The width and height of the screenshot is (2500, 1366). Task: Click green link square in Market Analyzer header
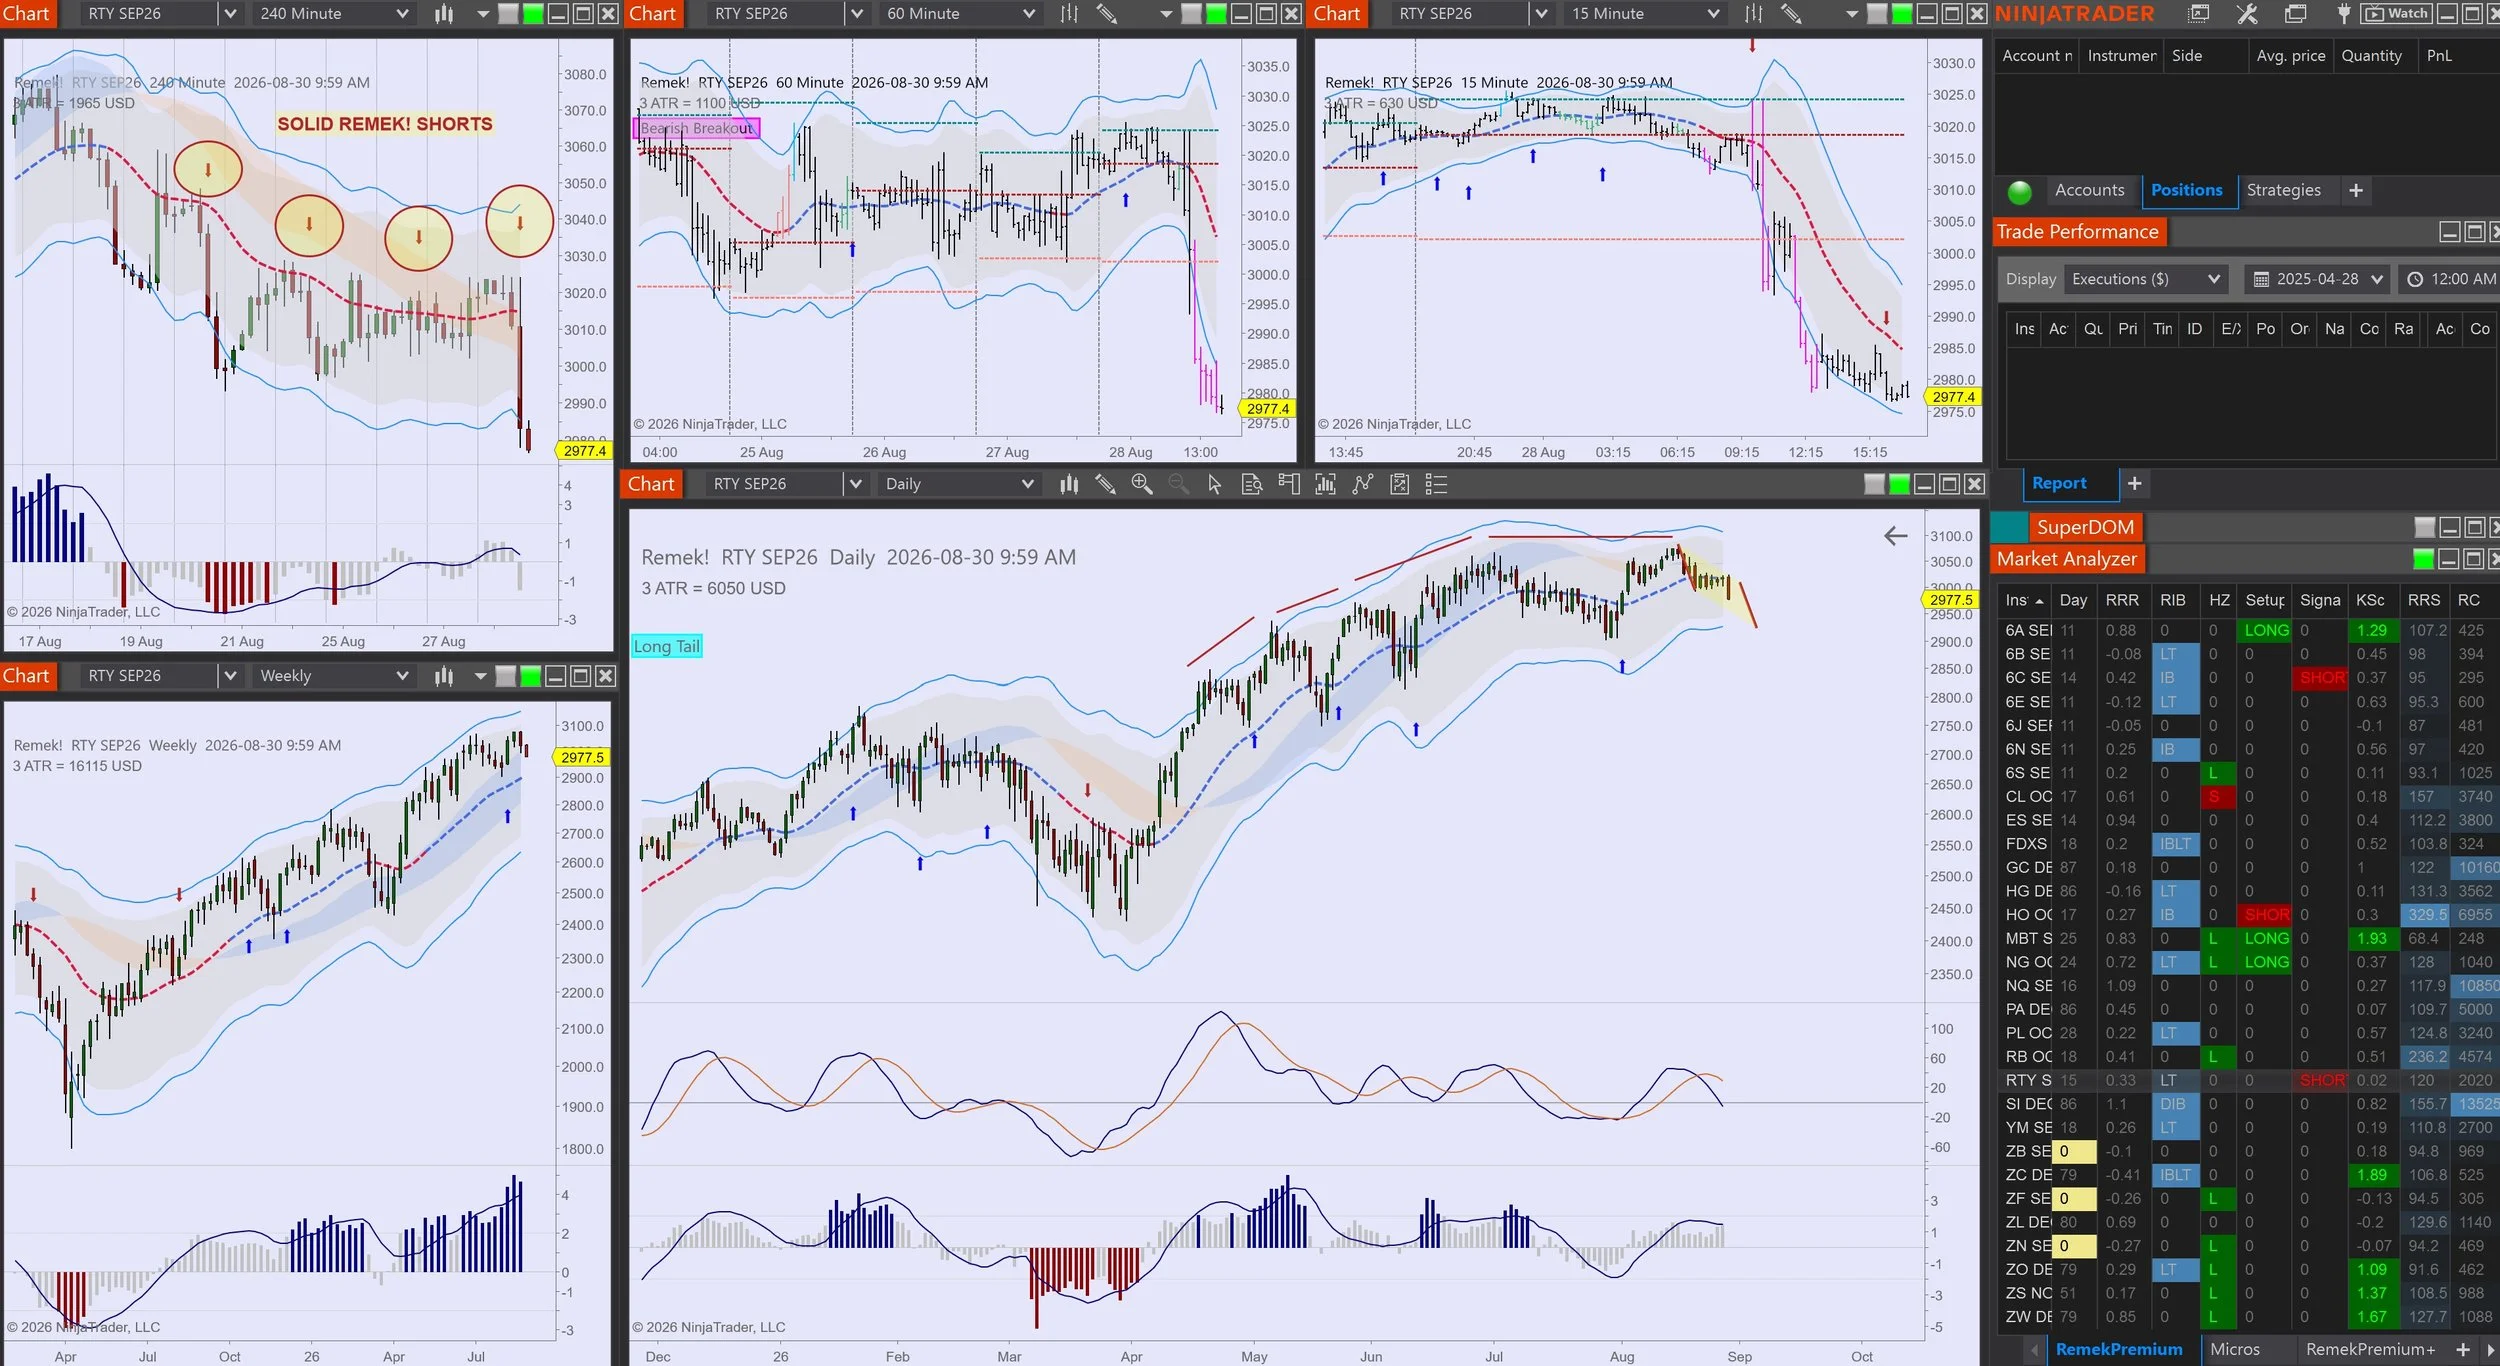2423,559
